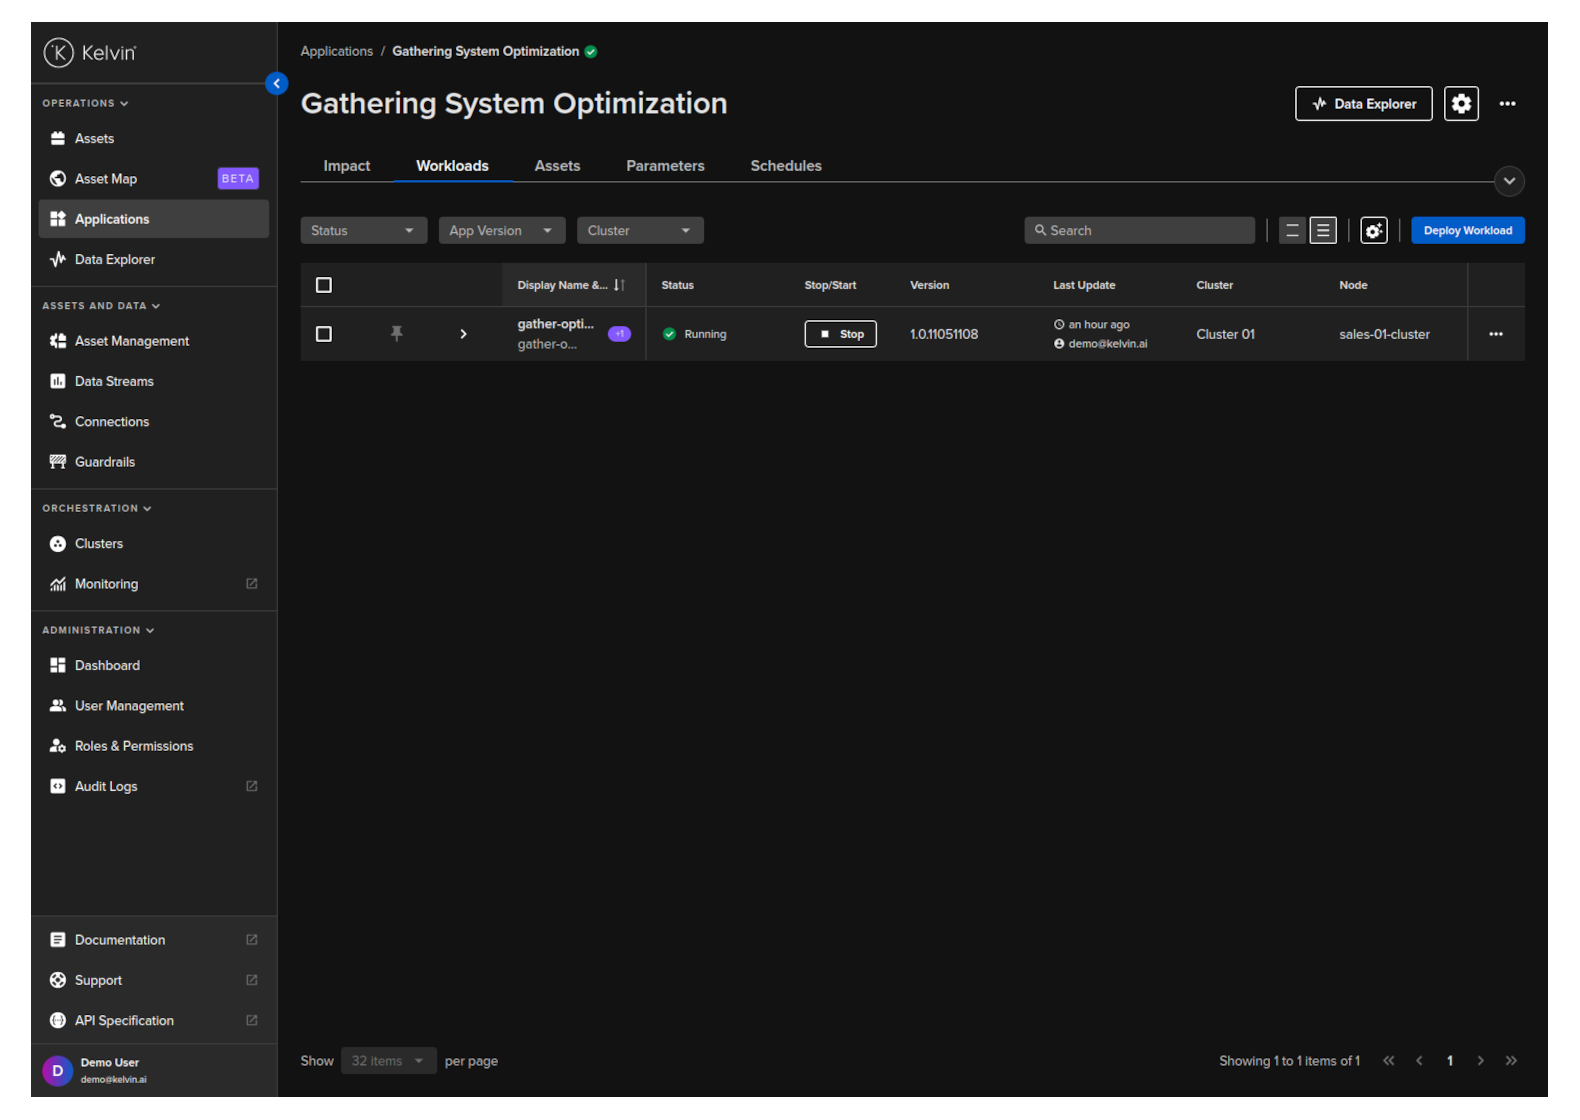The image size is (1580, 1120).
Task: Open the gear settings icon beside Data Explorer
Action: (1461, 104)
